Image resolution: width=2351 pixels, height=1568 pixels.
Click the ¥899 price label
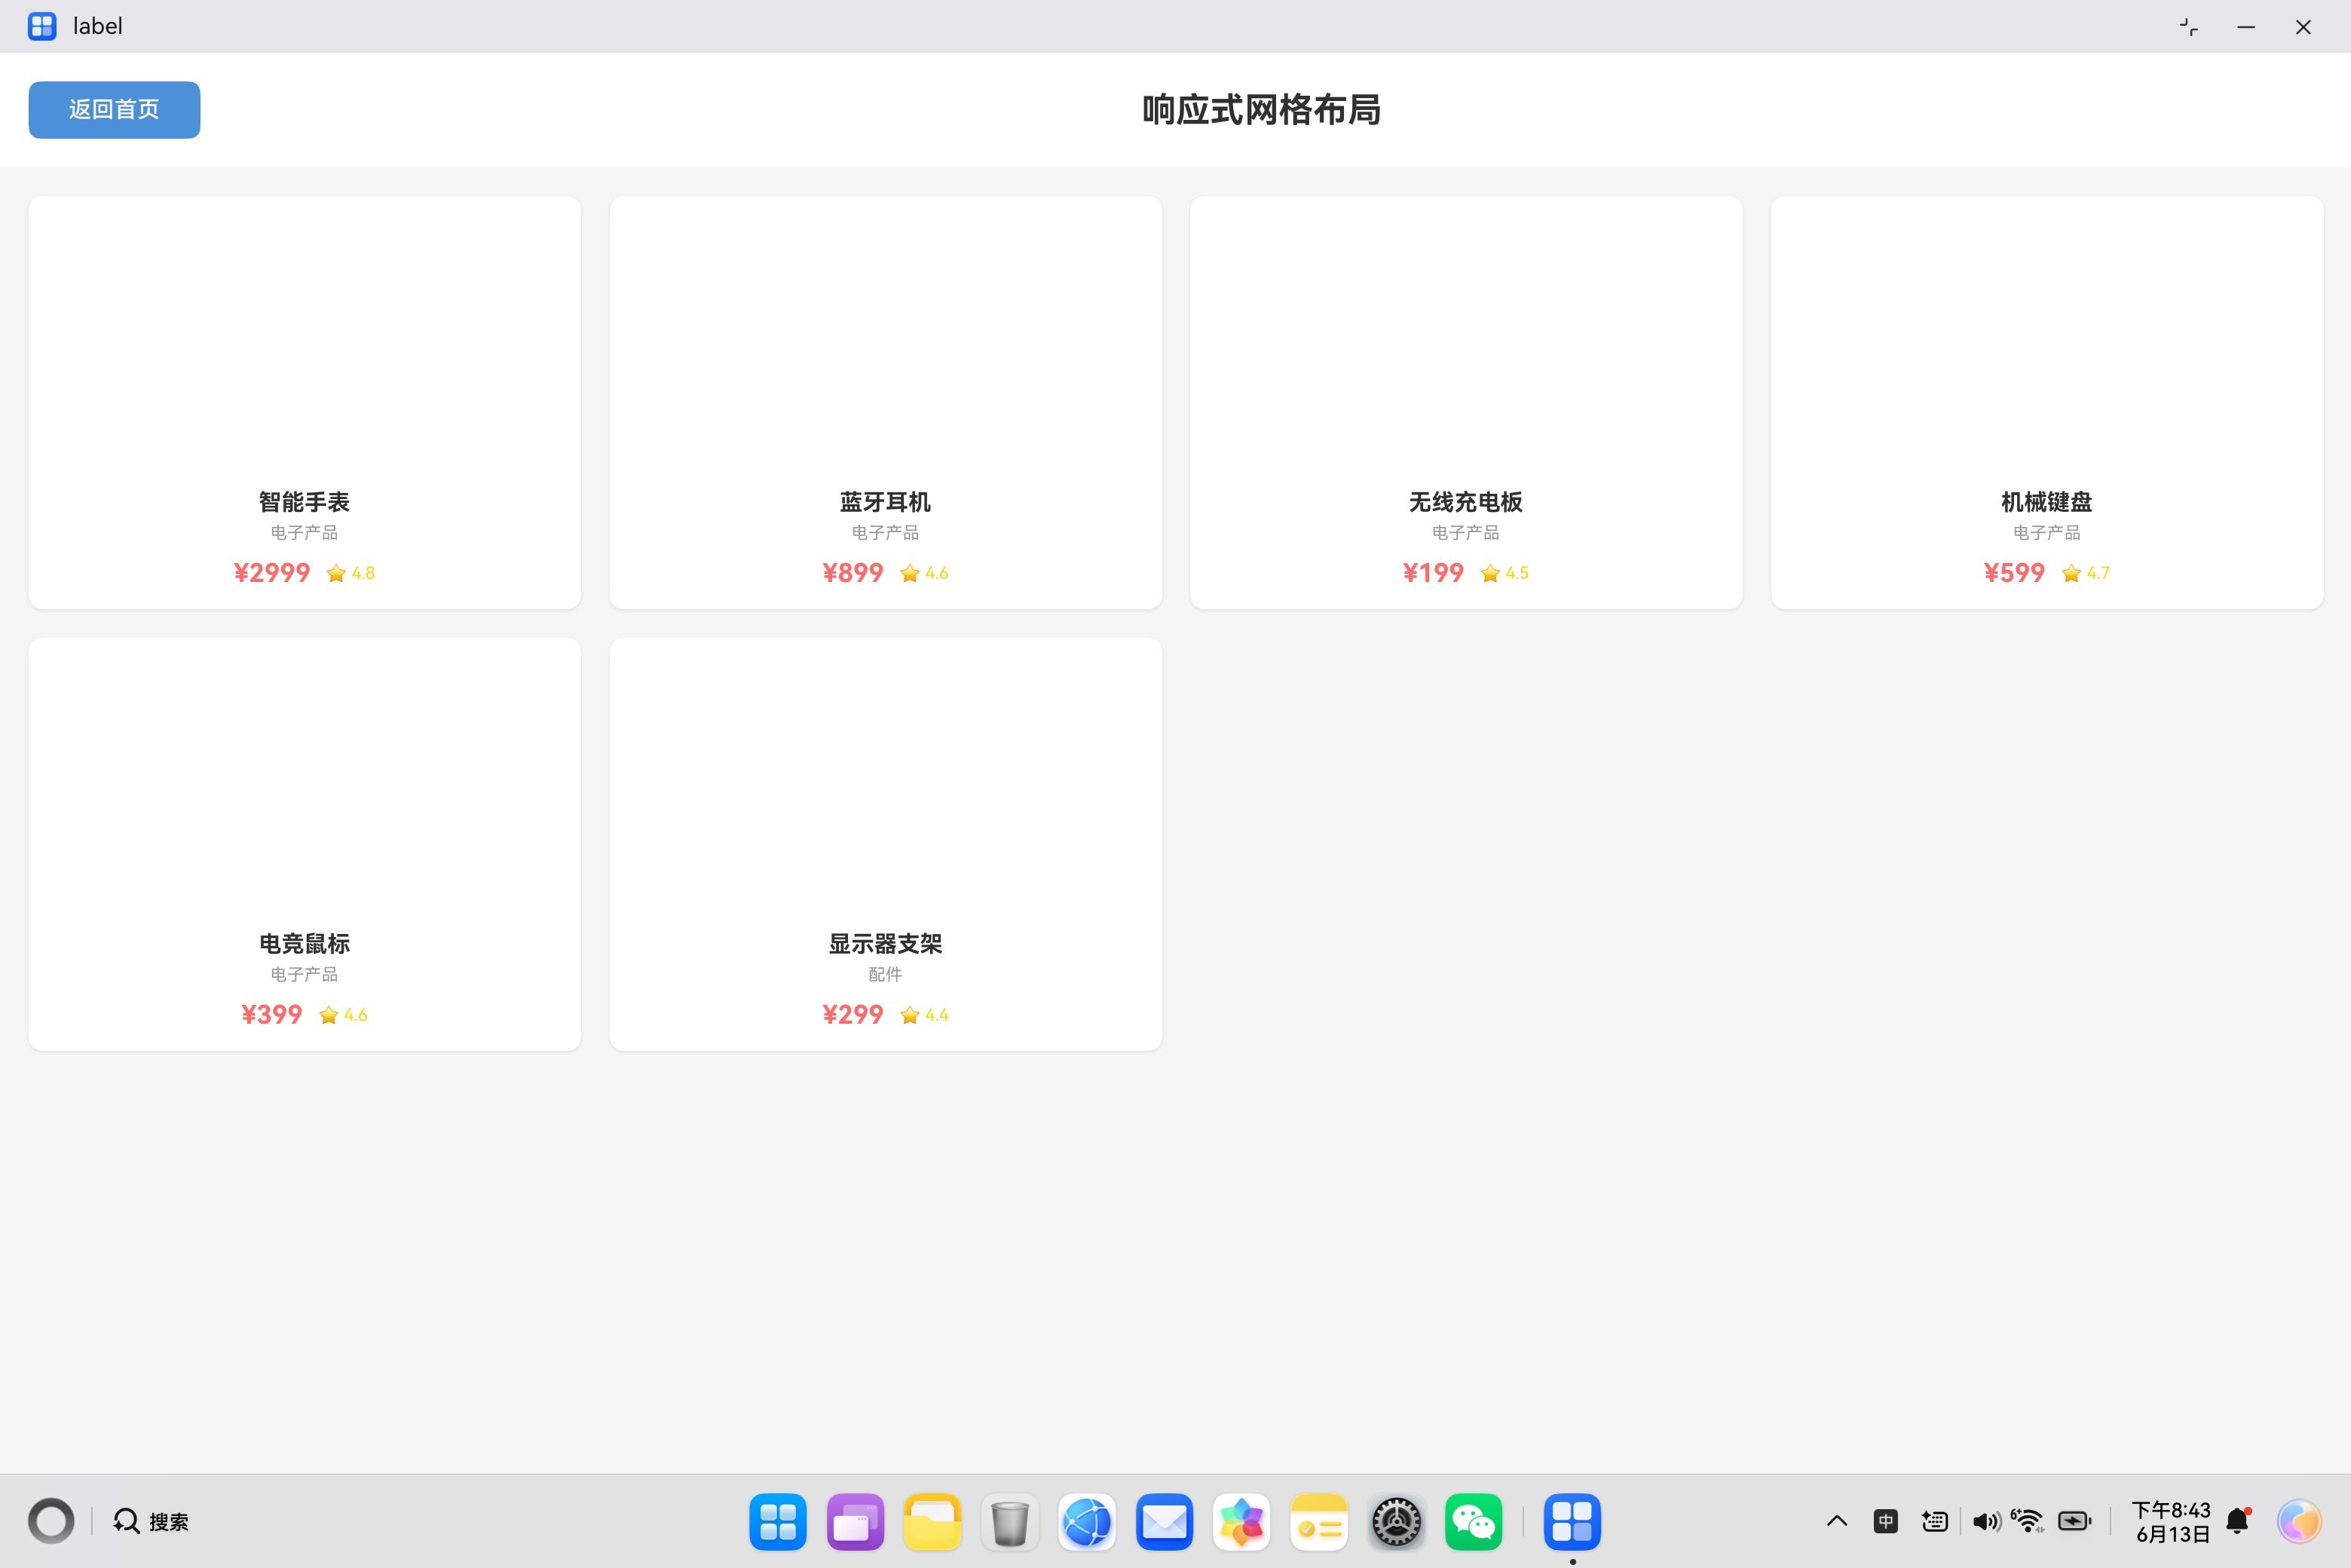[x=853, y=573]
